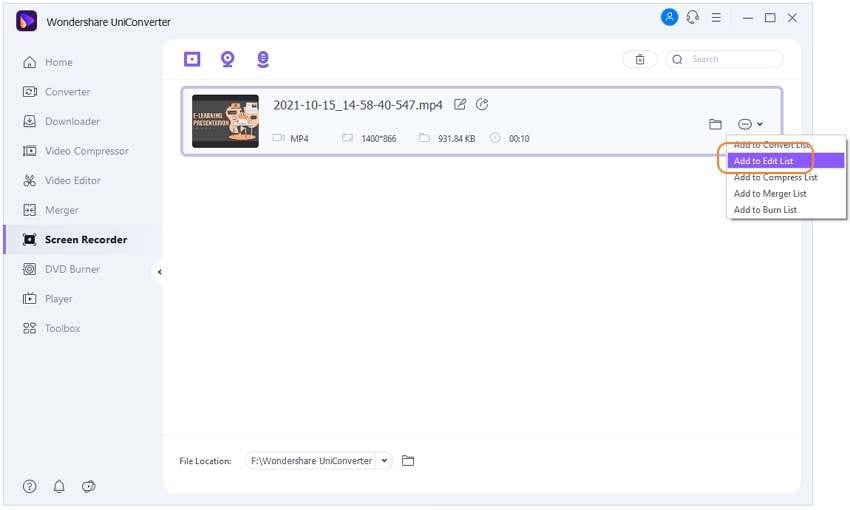Open the Player section
Viewport: 850px width, 510px height.
pos(47,299)
